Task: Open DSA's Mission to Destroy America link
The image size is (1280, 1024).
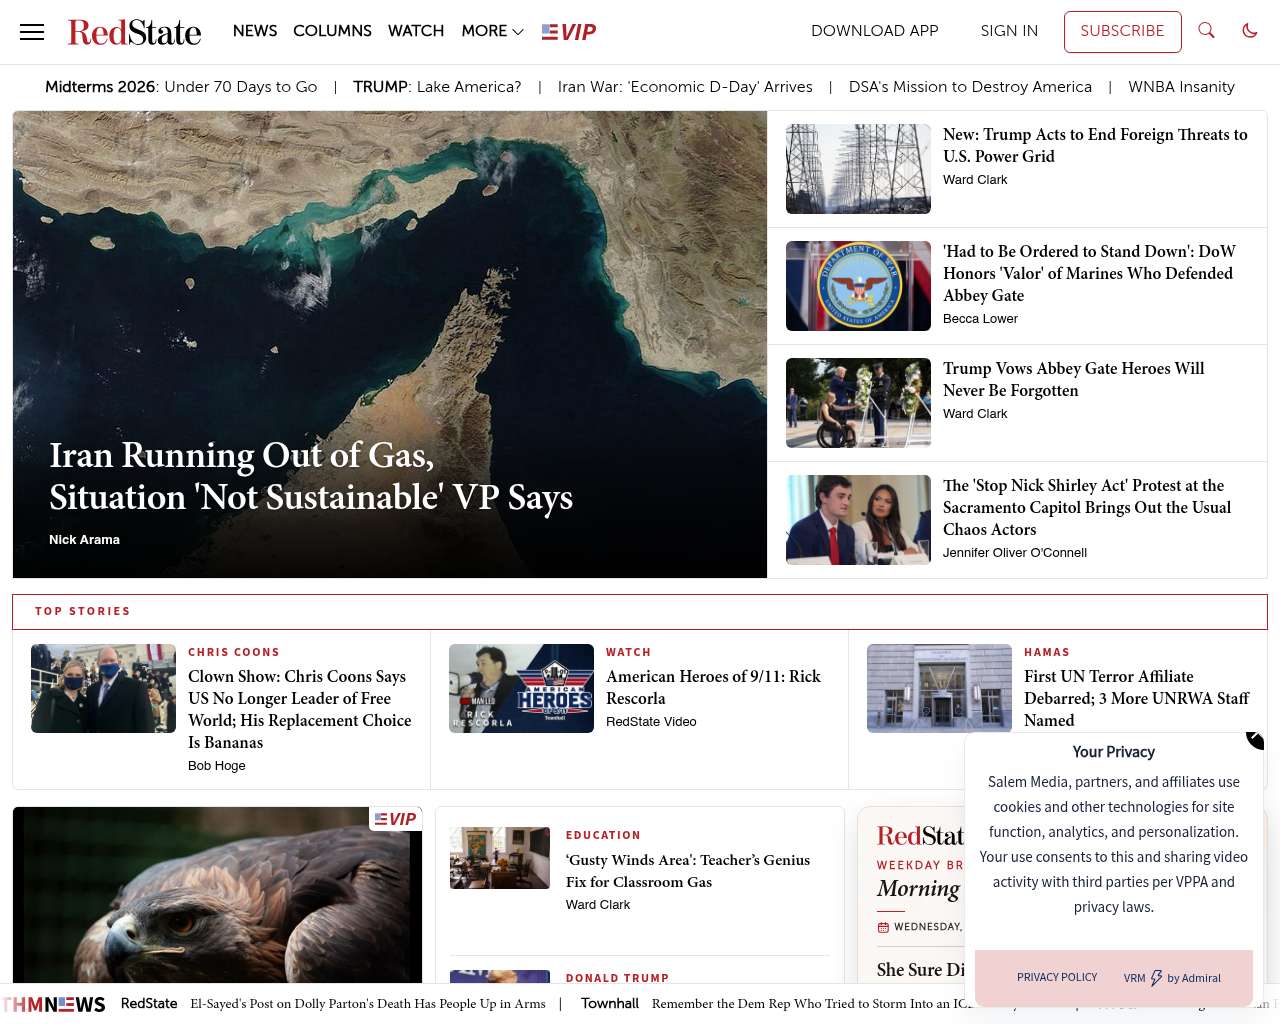Action: click(x=970, y=87)
